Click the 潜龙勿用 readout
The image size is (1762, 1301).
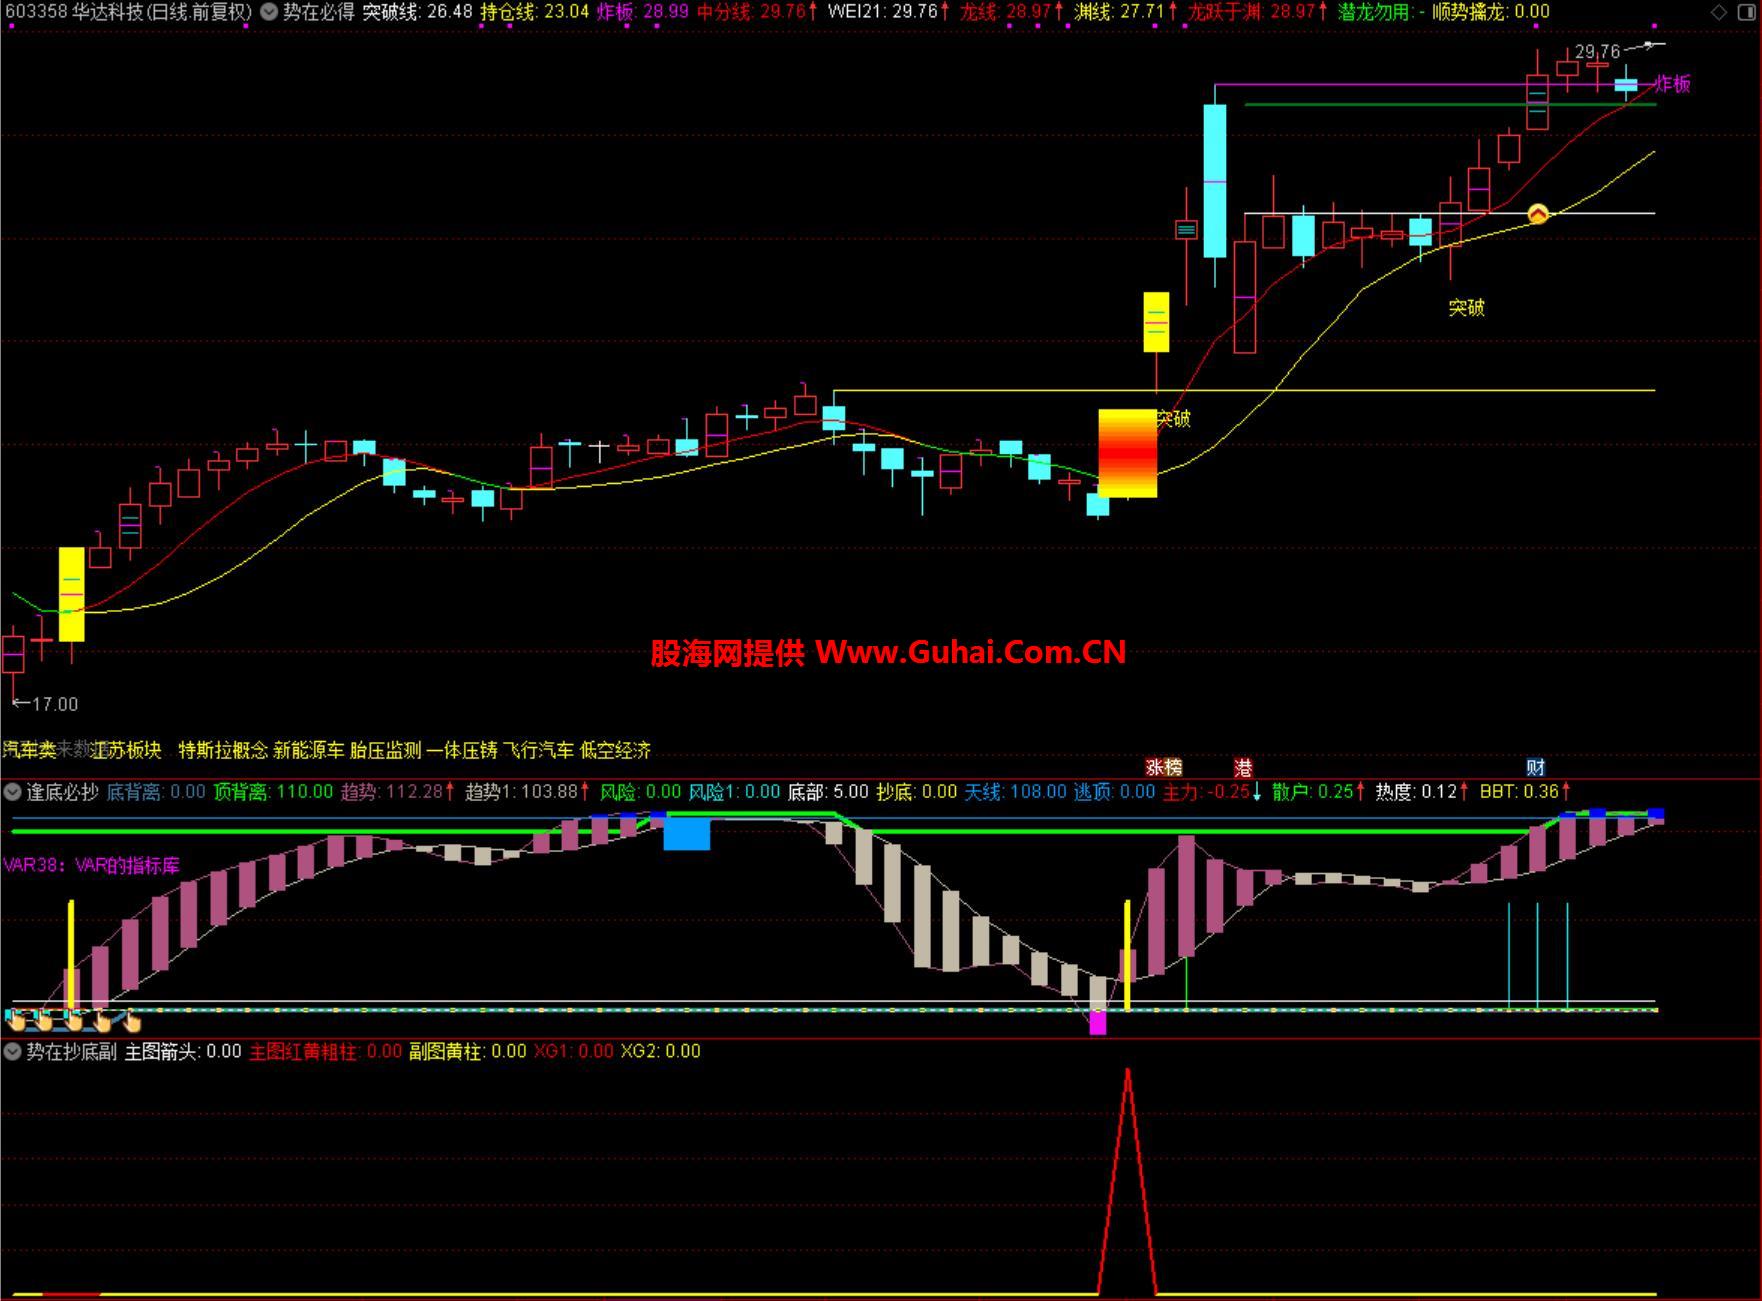pos(1381,12)
